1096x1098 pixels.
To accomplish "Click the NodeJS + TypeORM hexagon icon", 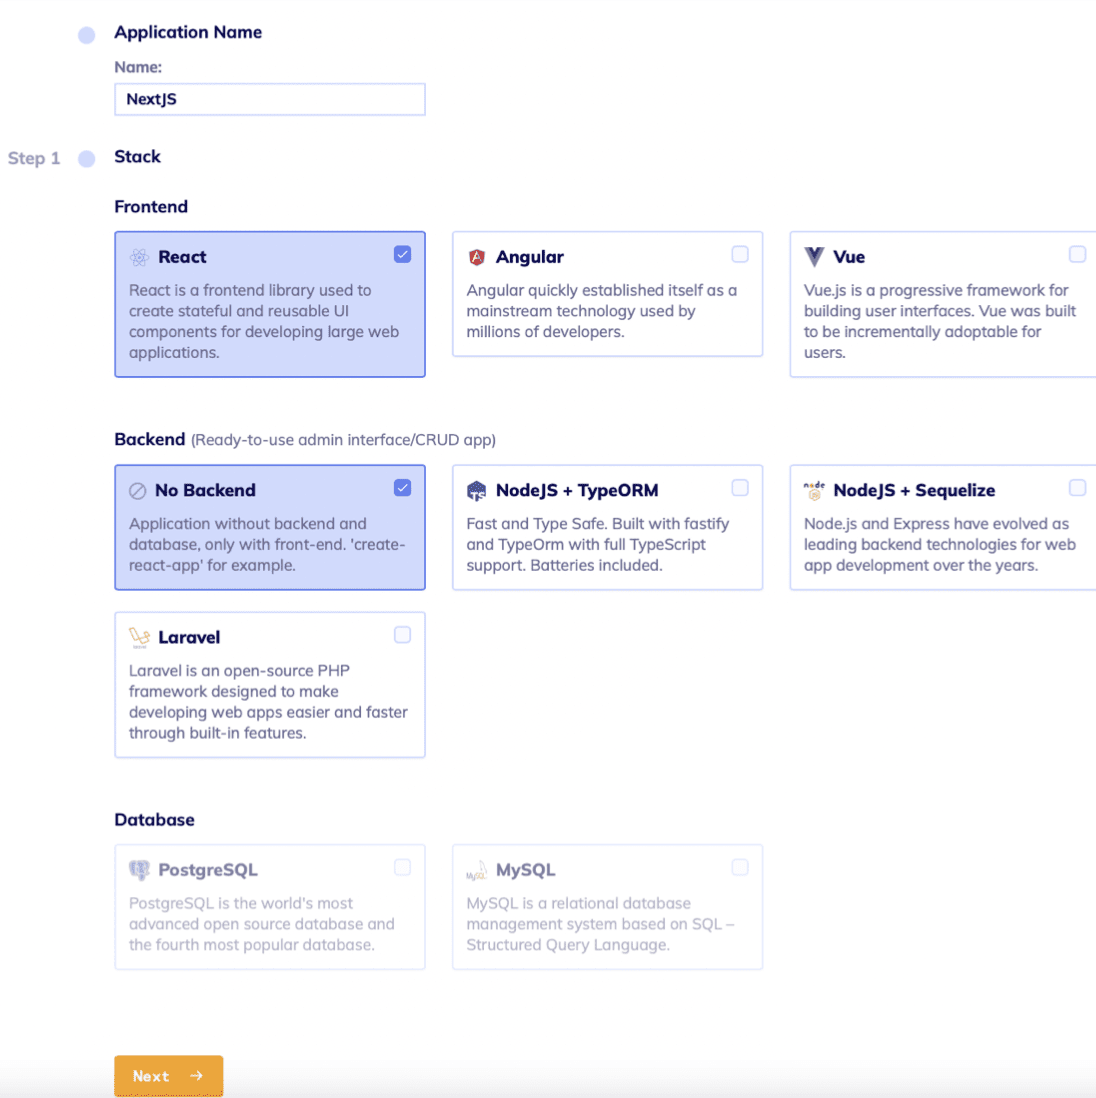I will click(477, 491).
